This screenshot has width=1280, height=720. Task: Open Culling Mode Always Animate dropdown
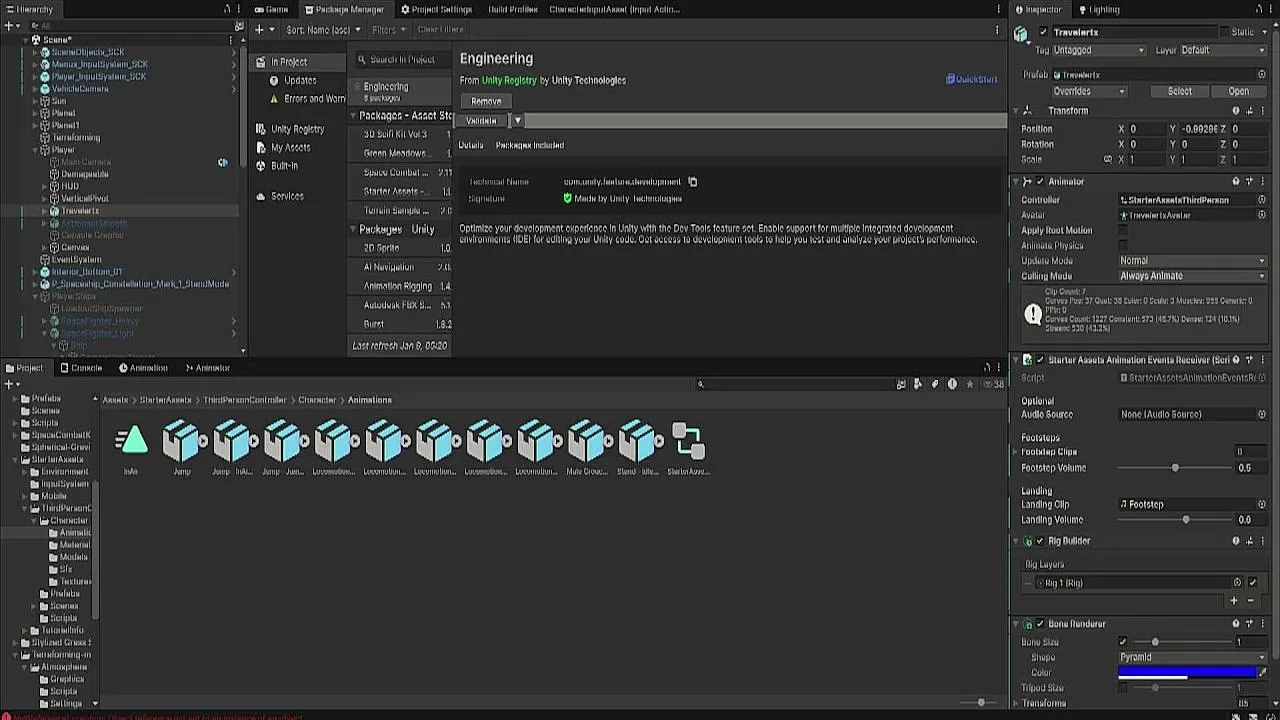(1192, 276)
